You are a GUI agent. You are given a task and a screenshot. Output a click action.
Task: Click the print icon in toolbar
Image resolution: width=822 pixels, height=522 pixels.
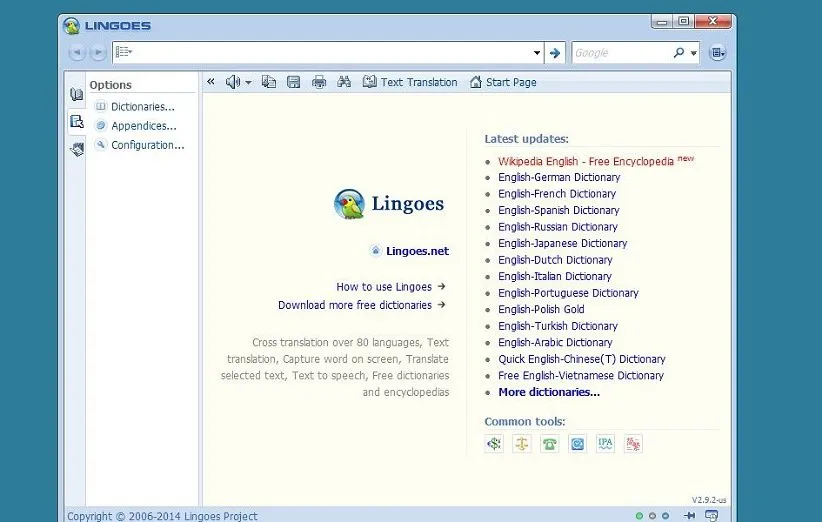(319, 82)
